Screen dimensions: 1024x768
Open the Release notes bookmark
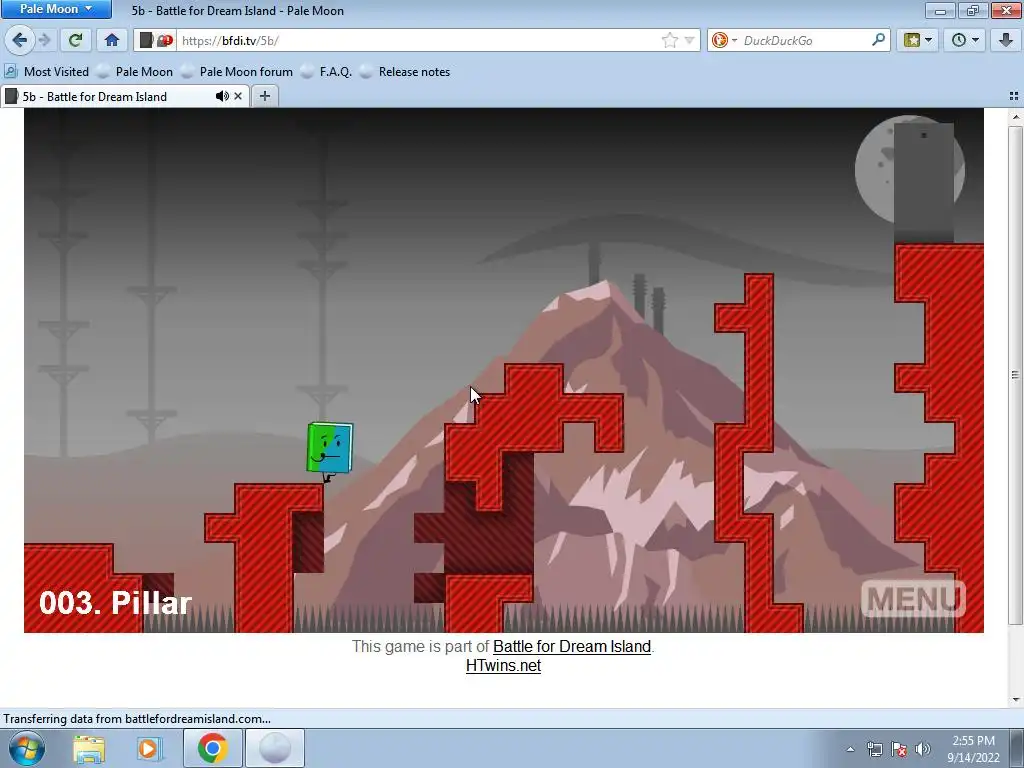coord(406,72)
